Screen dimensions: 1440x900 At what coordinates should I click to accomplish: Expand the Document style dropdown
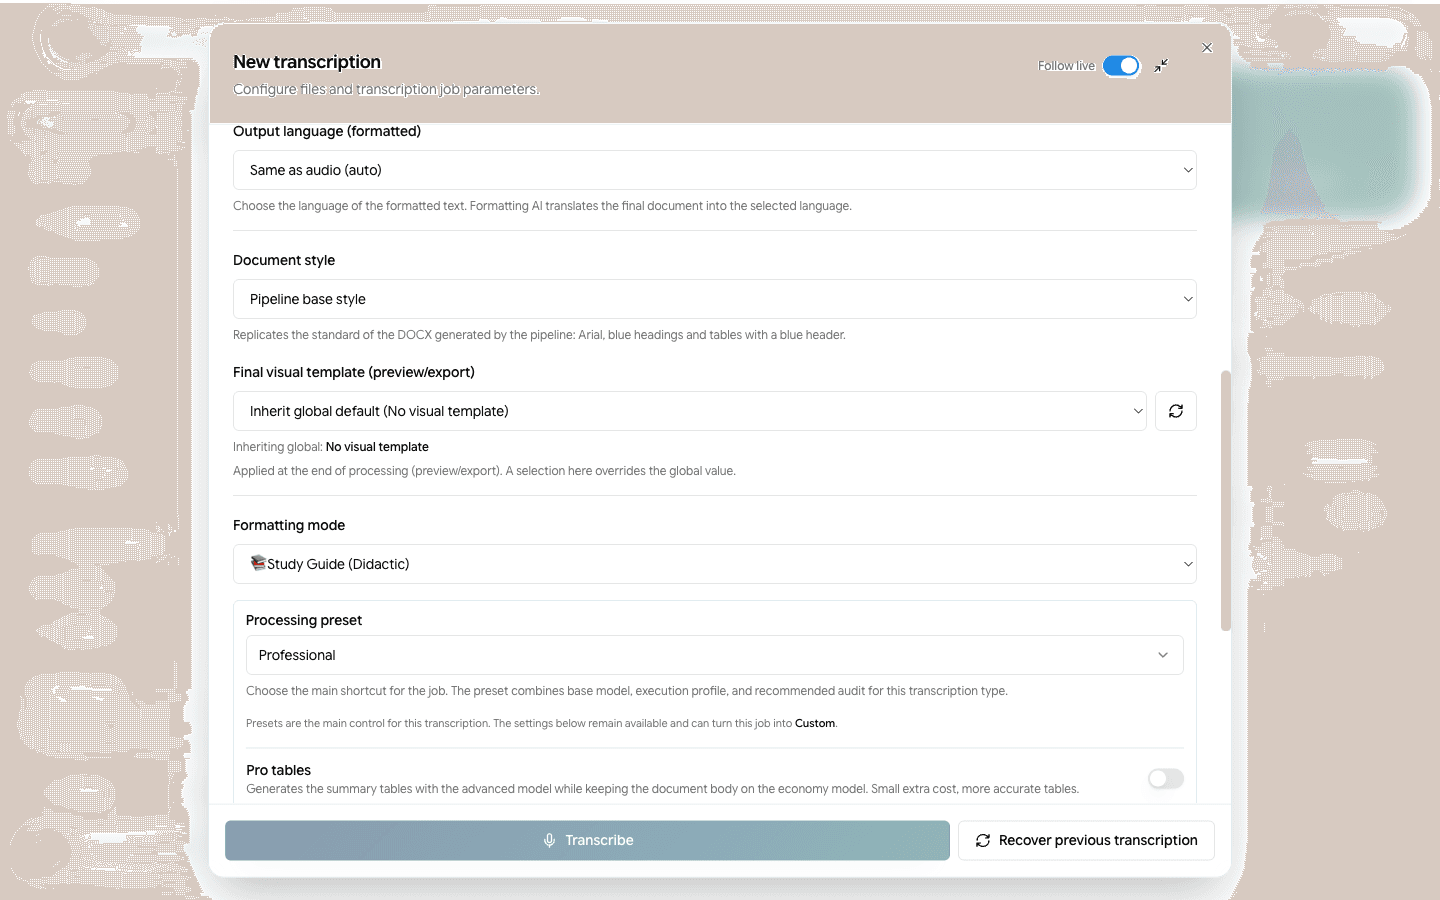tap(715, 299)
